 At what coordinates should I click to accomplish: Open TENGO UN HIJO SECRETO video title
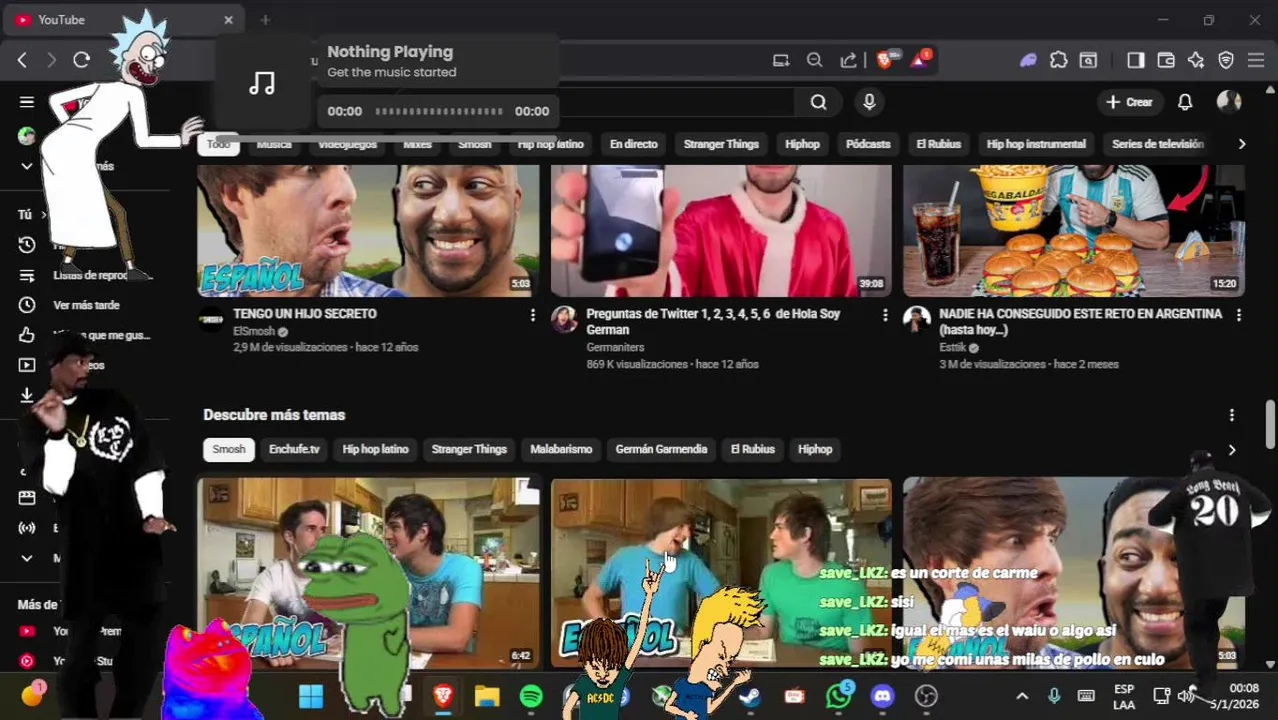(x=305, y=313)
